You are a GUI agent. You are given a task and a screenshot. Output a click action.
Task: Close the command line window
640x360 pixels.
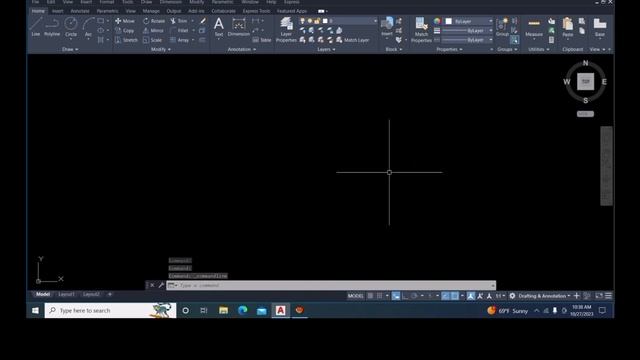click(152, 285)
